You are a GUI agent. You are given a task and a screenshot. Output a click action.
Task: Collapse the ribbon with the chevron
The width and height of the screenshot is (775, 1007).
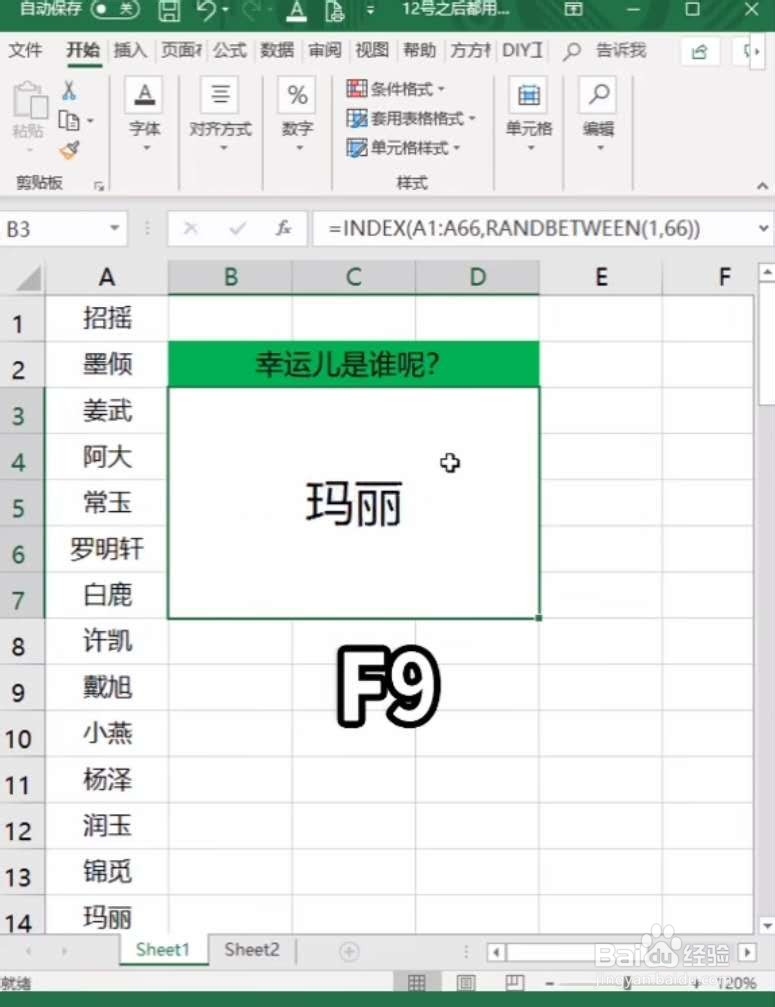point(762,186)
